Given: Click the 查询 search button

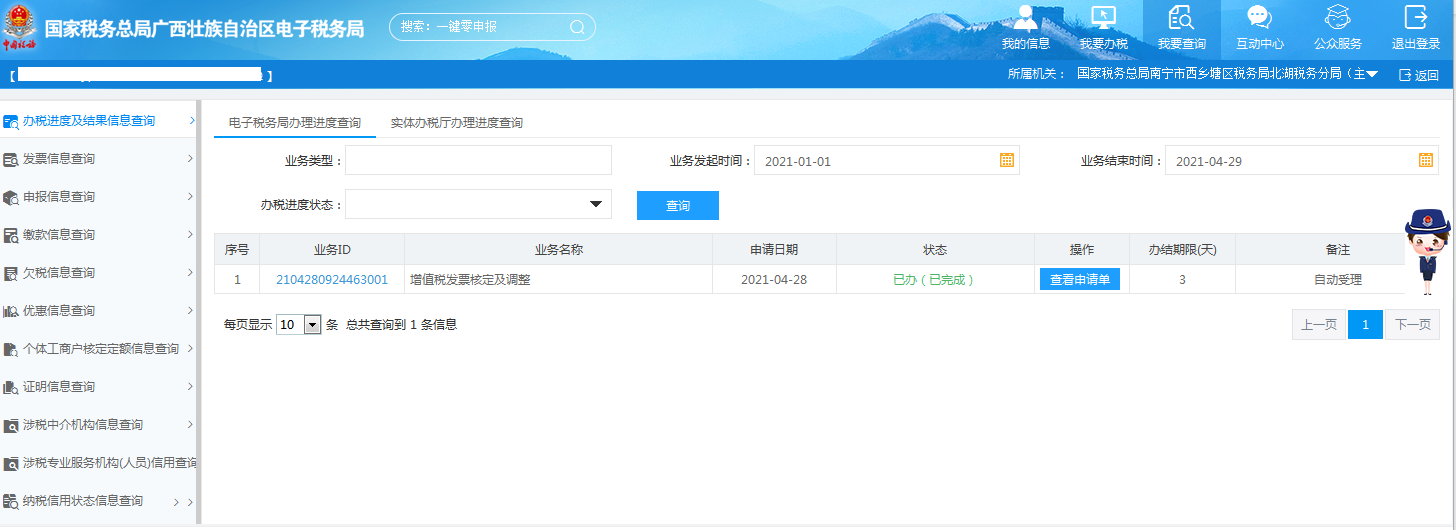Looking at the screenshot, I should (x=677, y=205).
